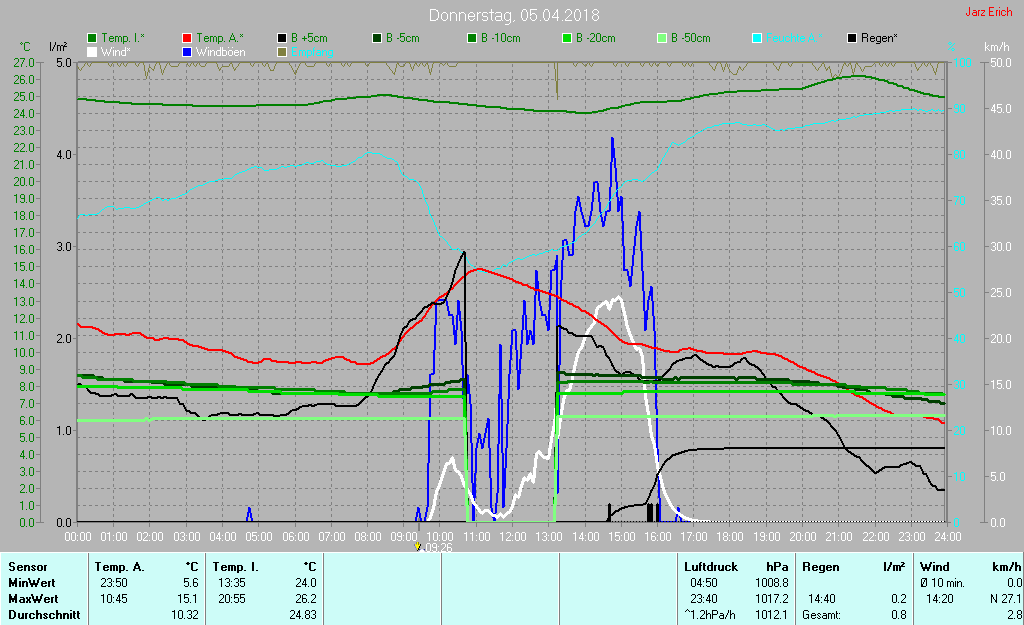Click the red Temp. A. legend swatch
The image size is (1024, 625).
[x=189, y=38]
